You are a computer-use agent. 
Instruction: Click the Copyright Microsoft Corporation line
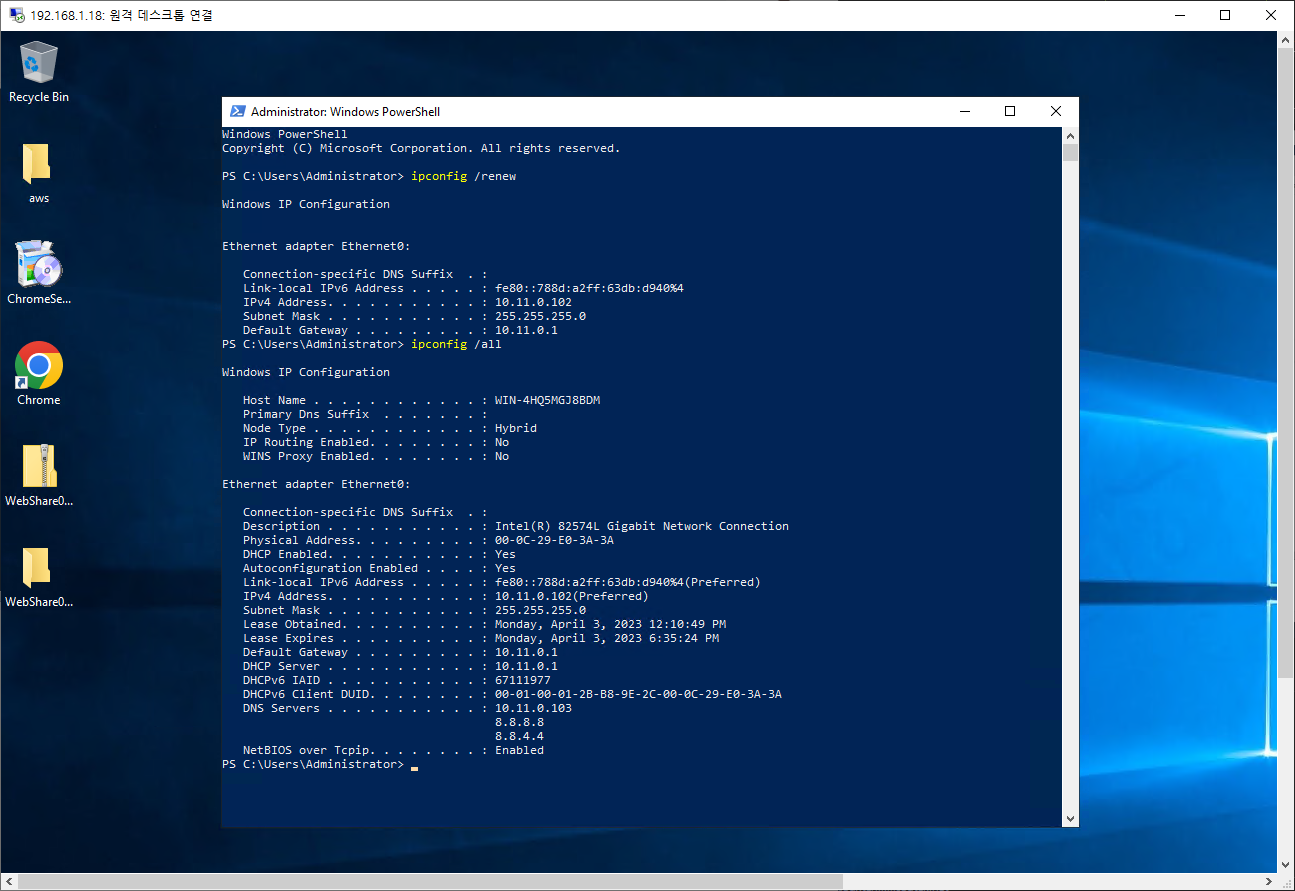(x=421, y=148)
